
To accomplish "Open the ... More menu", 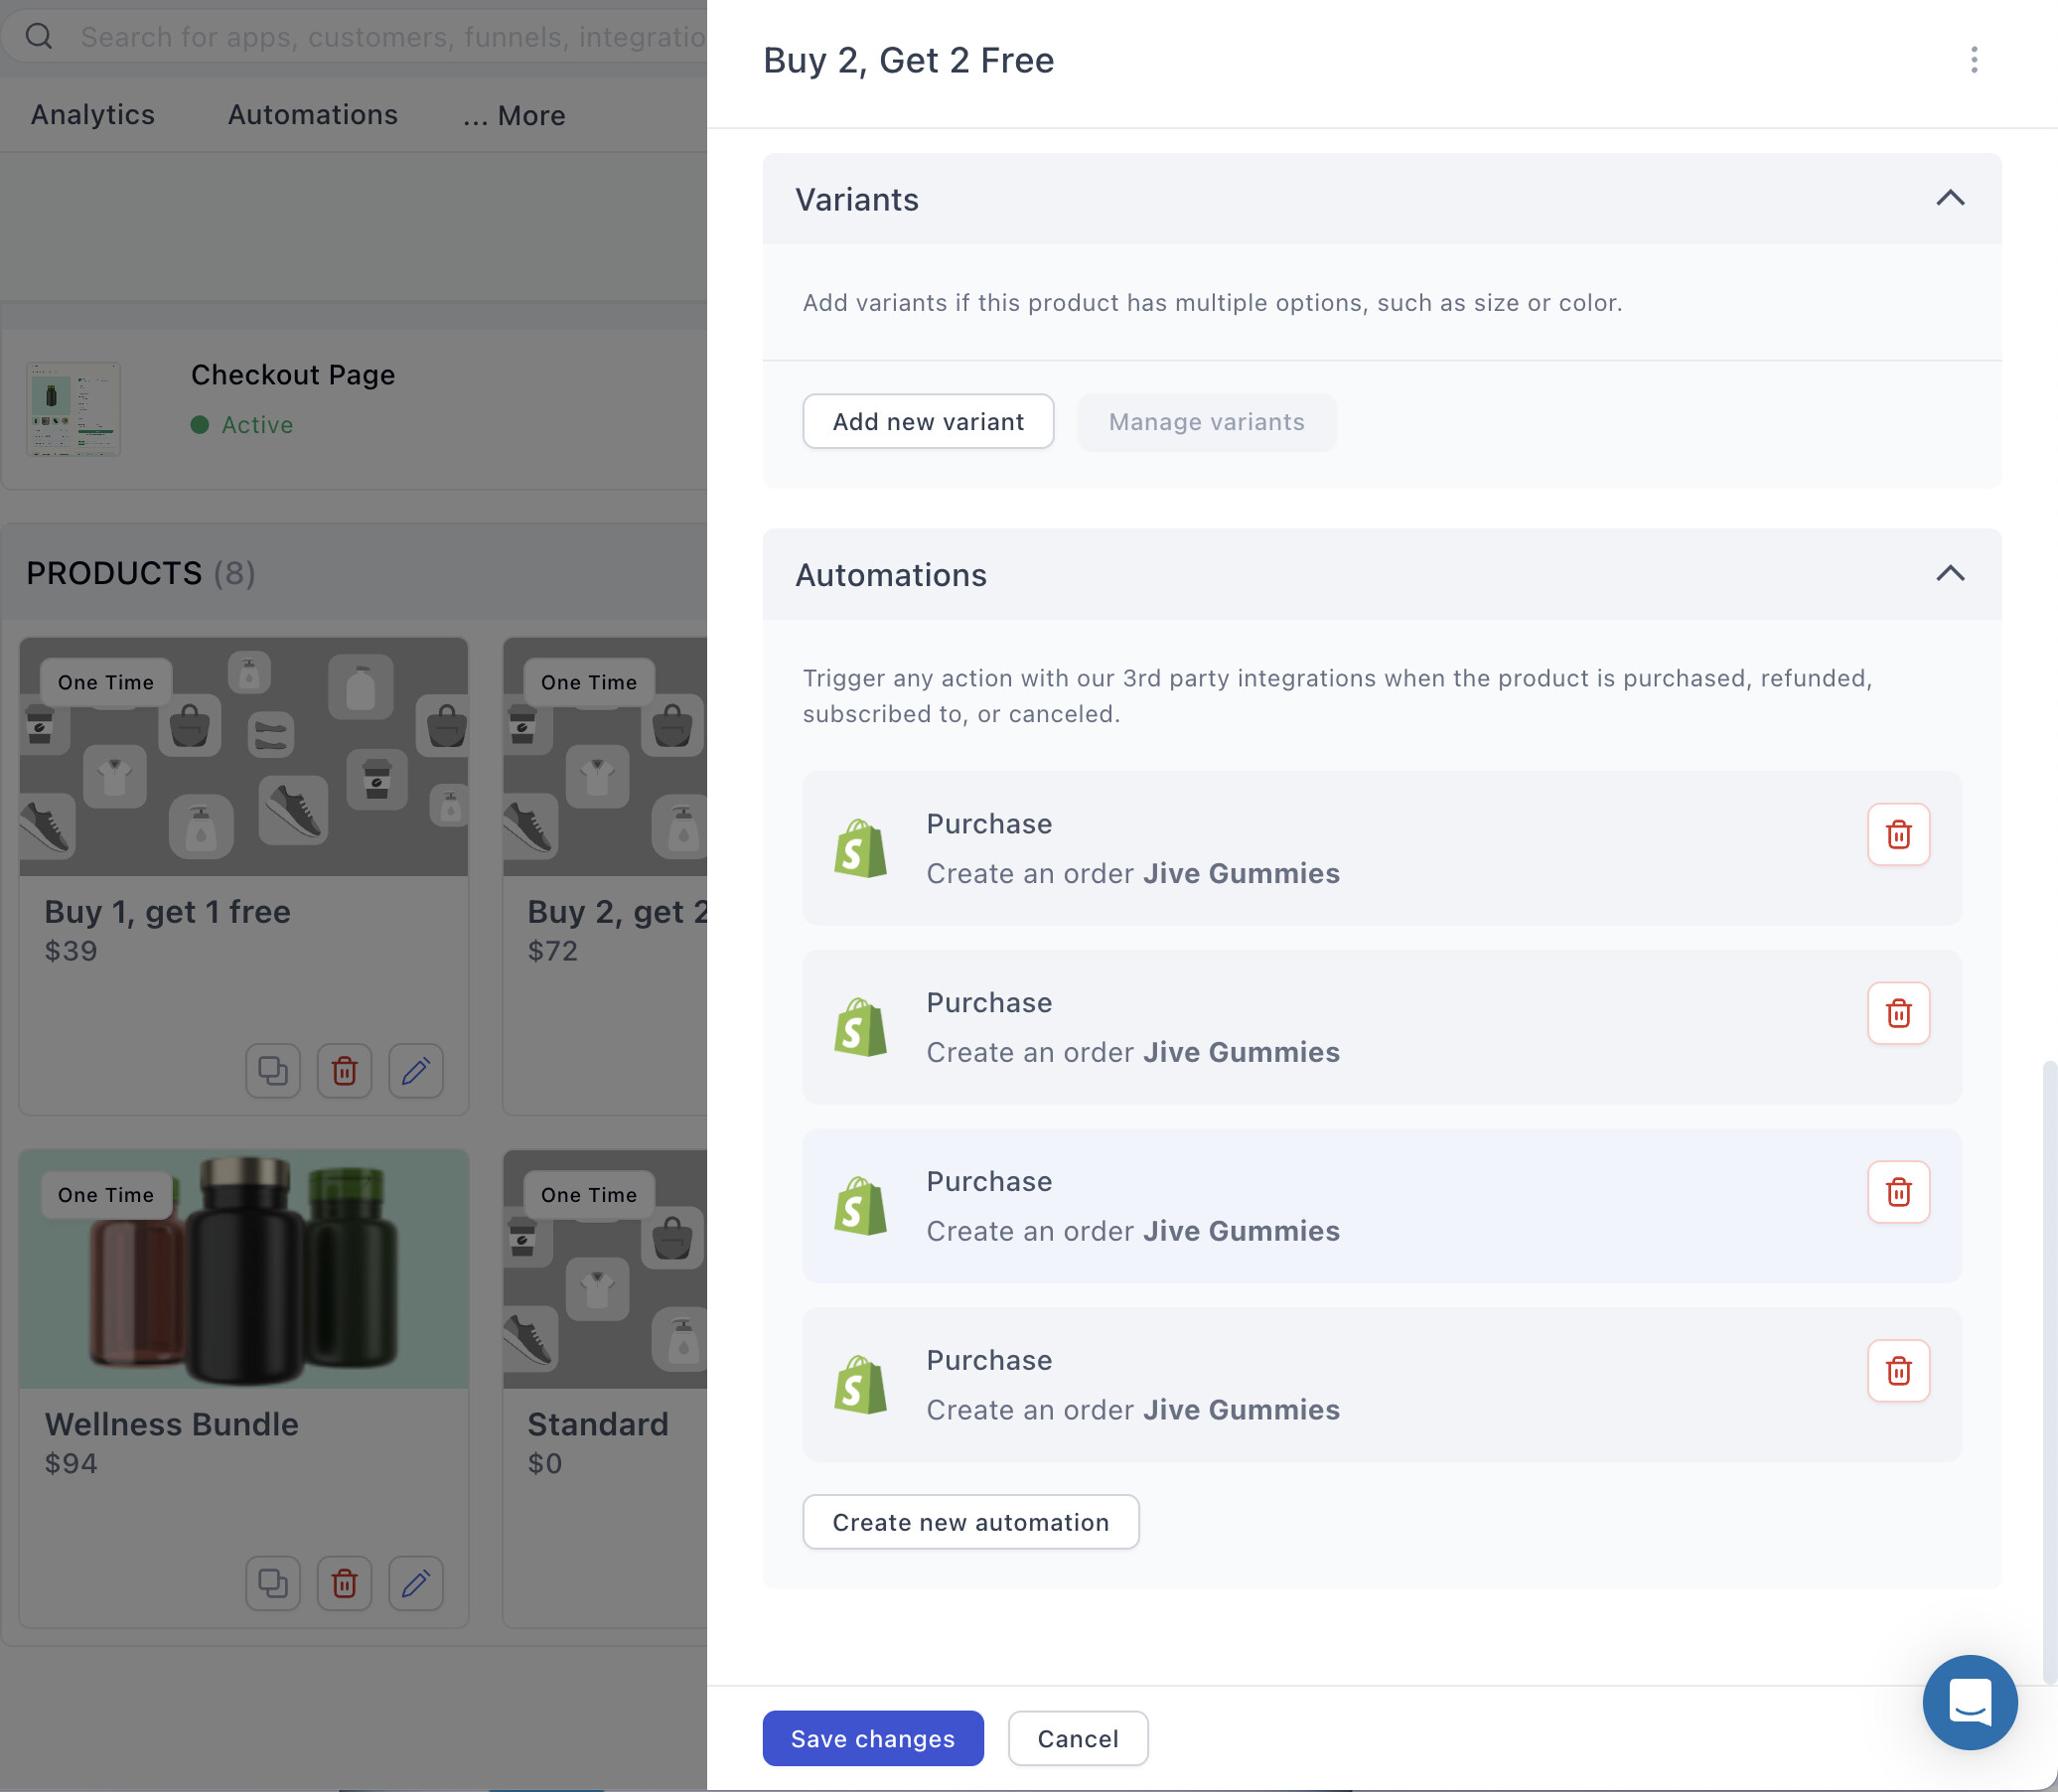I will 514,116.
